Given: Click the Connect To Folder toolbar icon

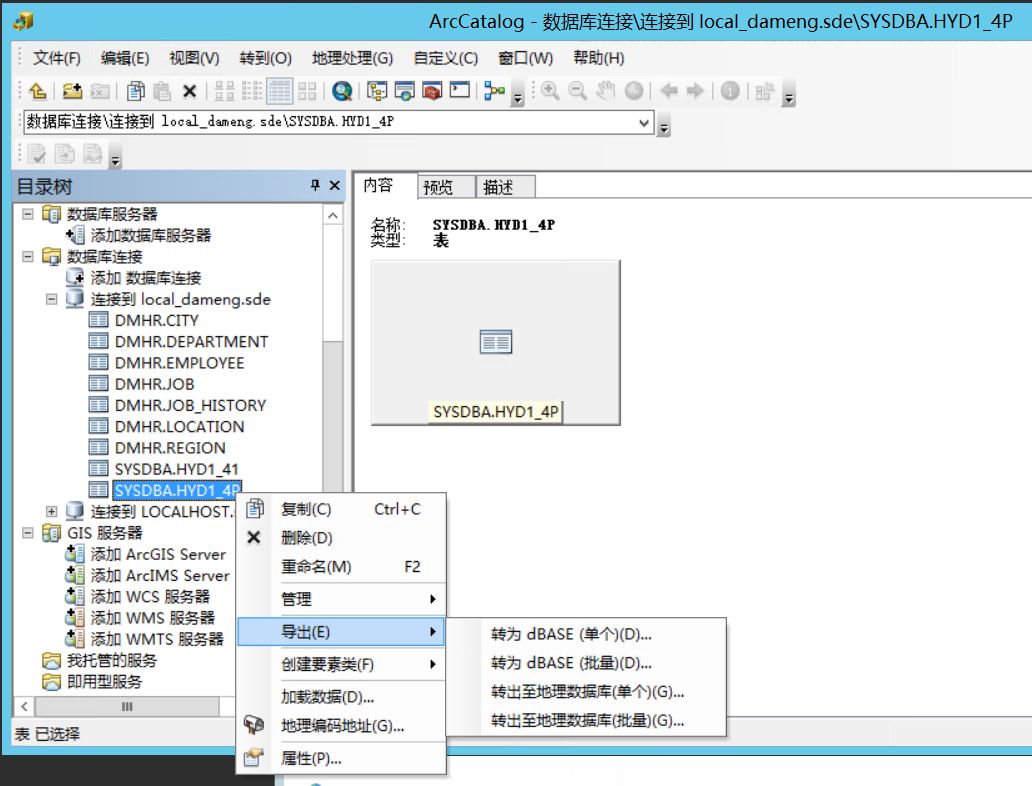Looking at the screenshot, I should pos(72,91).
